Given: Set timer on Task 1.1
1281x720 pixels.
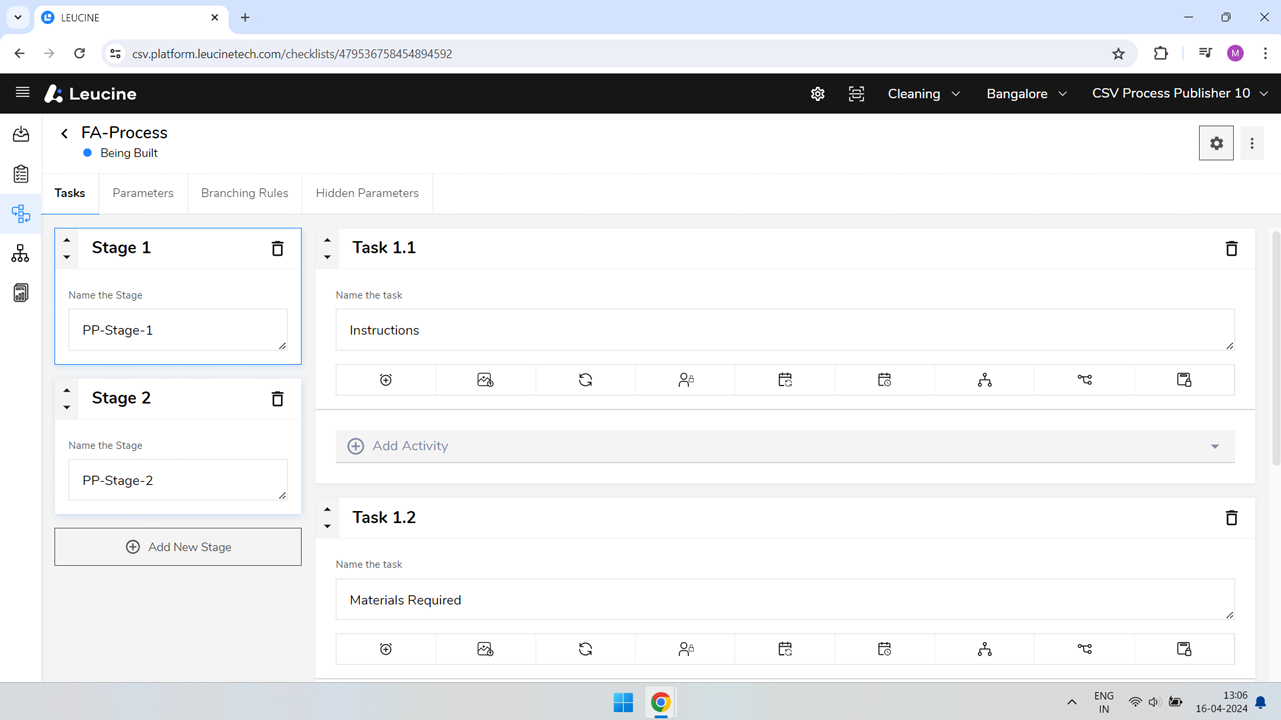Looking at the screenshot, I should 386,380.
